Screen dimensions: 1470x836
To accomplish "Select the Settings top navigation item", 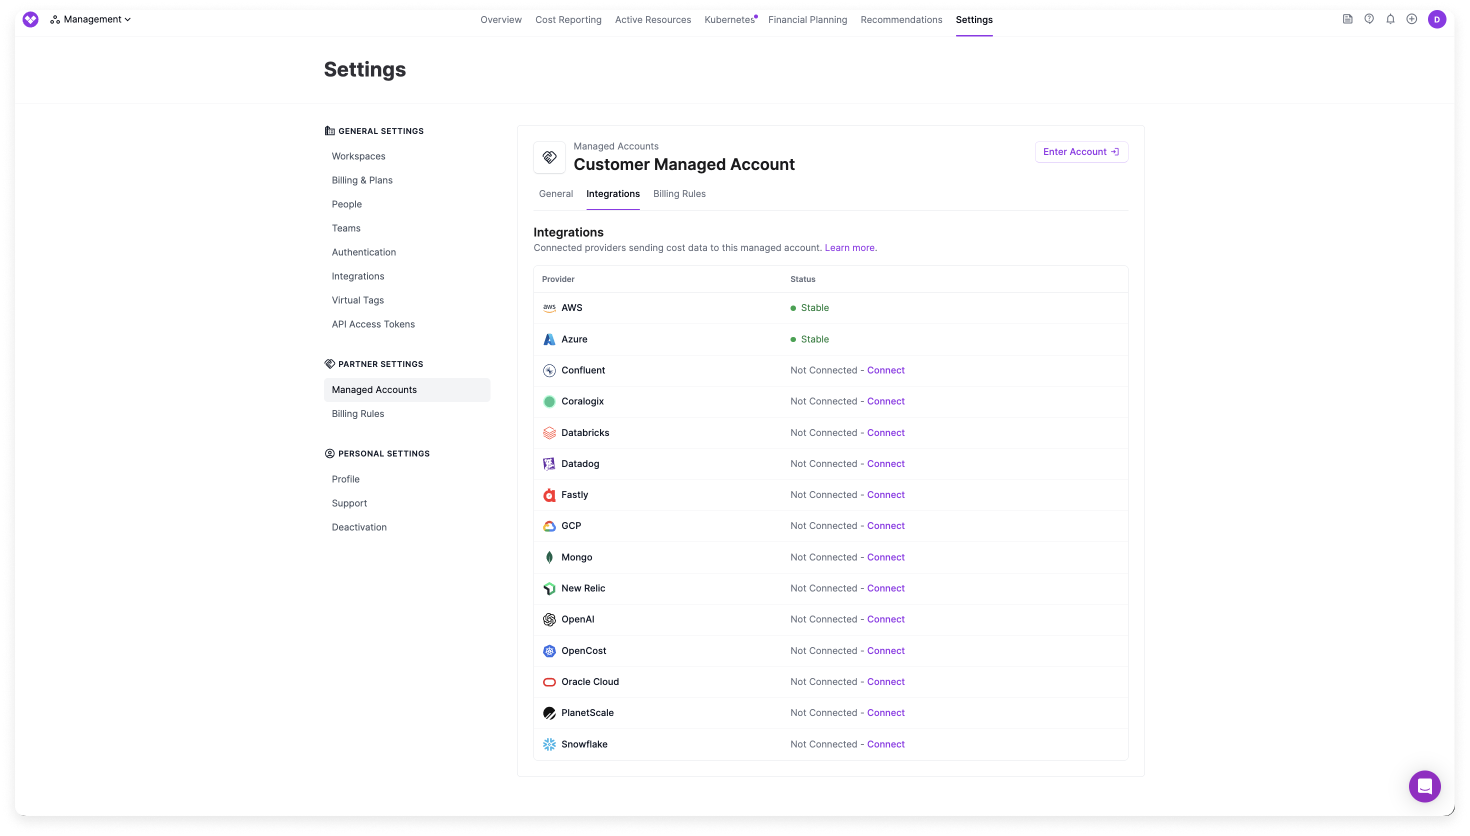I will [x=974, y=20].
